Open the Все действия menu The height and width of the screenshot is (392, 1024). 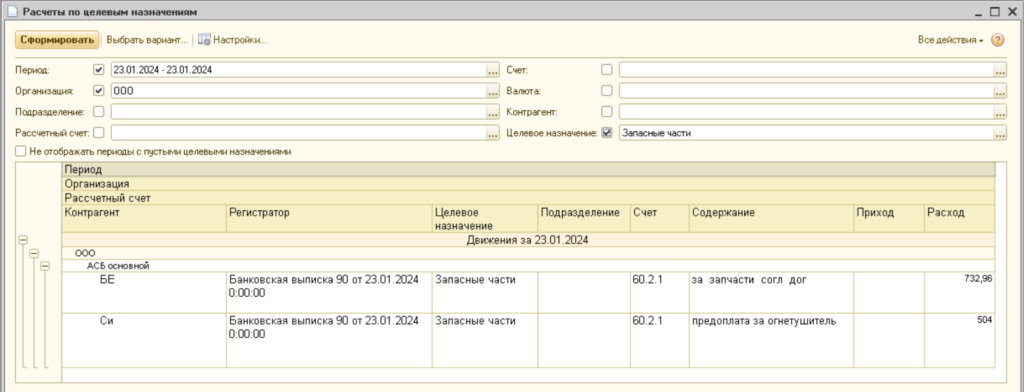pyautogui.click(x=950, y=40)
